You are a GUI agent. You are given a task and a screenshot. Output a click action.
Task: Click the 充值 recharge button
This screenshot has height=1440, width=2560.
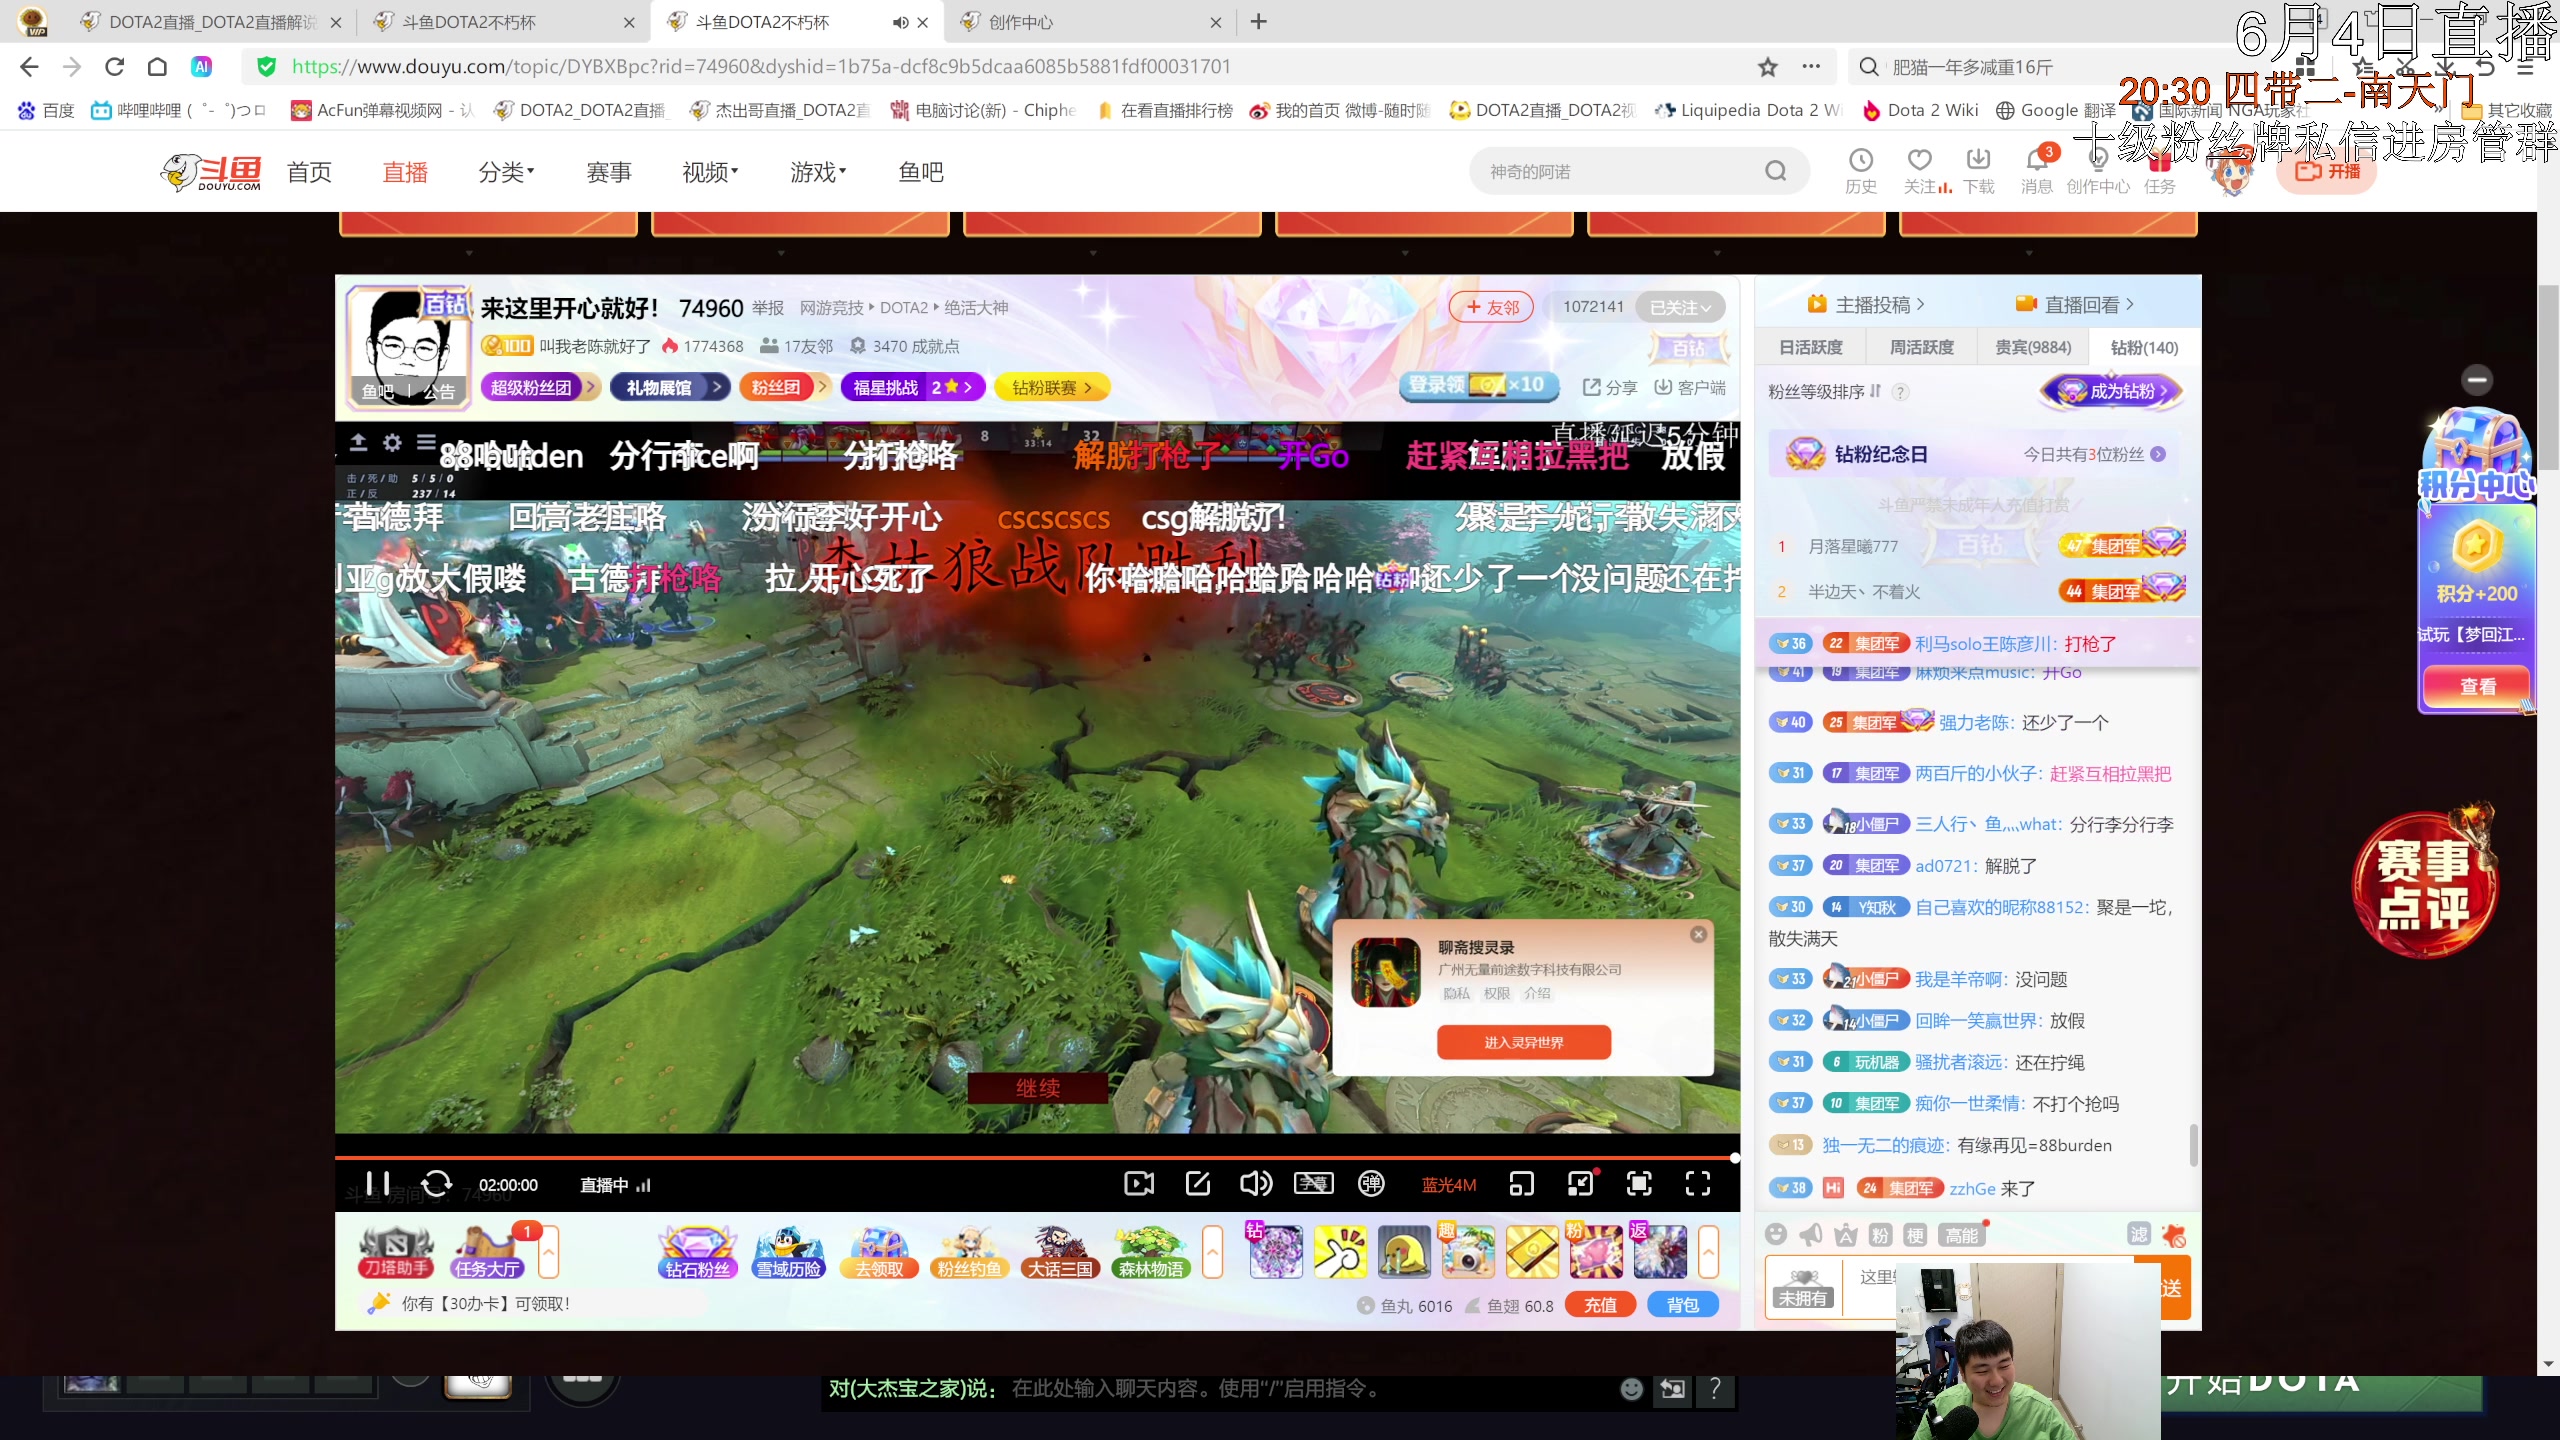[1600, 1305]
